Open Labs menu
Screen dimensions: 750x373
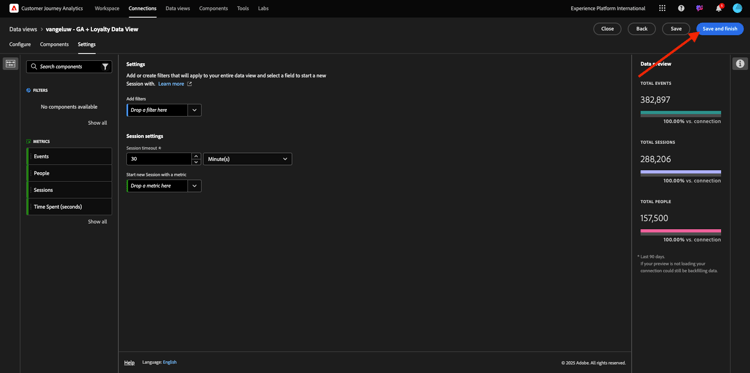point(263,9)
